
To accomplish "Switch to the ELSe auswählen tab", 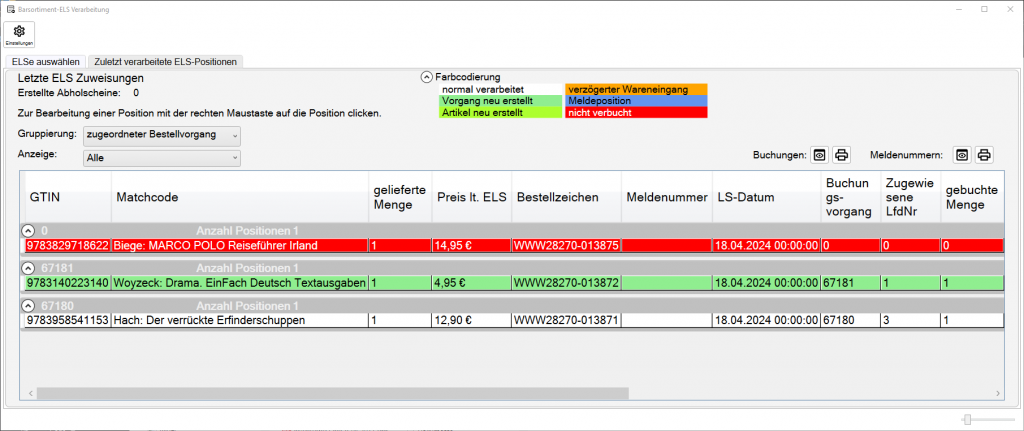I will point(46,62).
